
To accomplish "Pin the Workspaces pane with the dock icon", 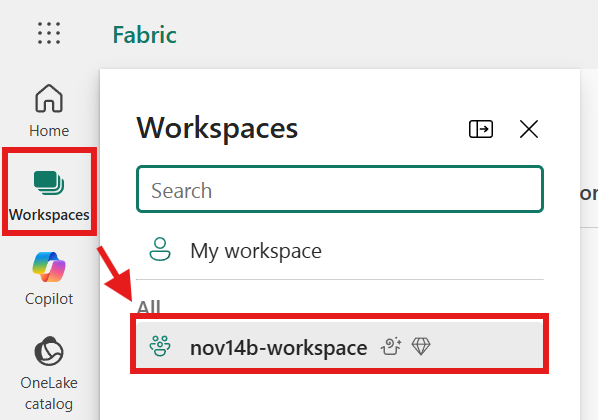I will pos(481,129).
